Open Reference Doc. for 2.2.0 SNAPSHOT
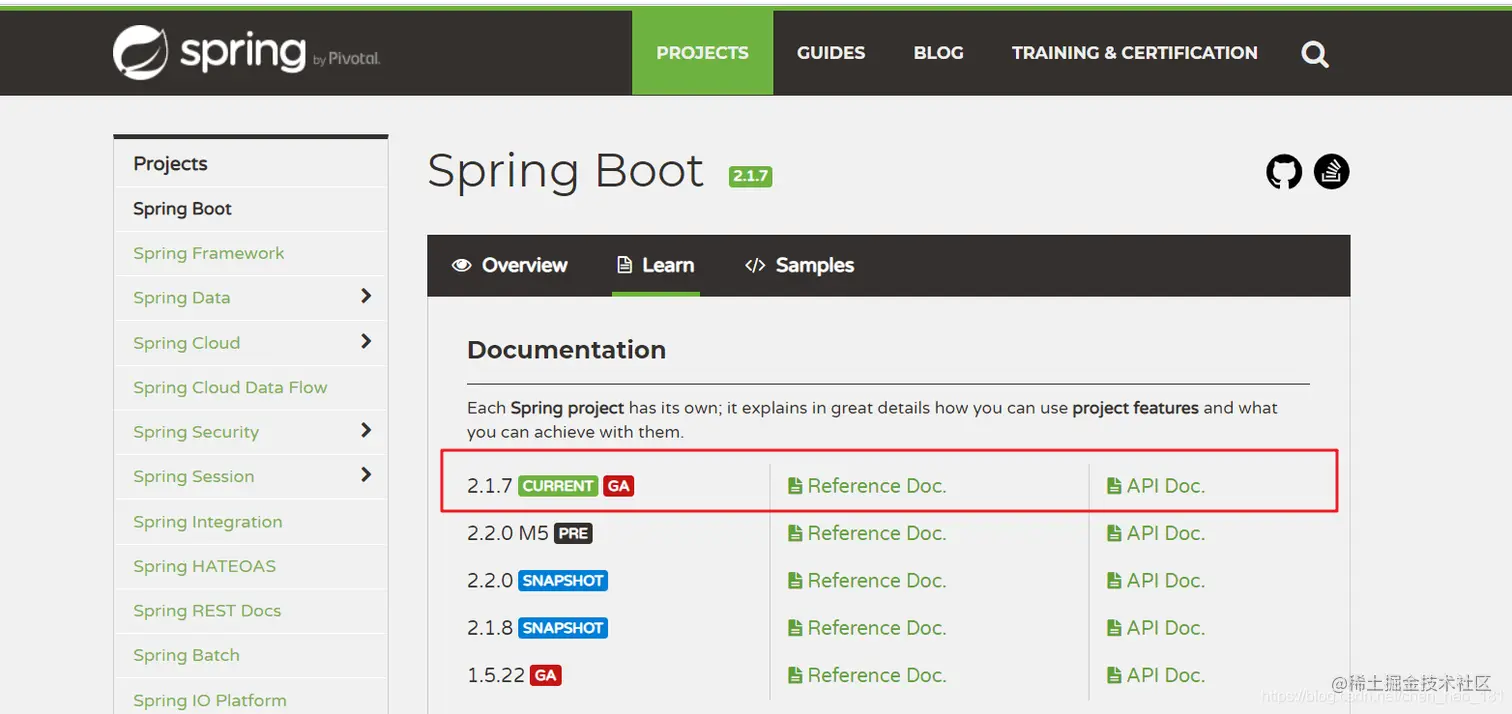Viewport: 1512px width, 714px height. 867,581
